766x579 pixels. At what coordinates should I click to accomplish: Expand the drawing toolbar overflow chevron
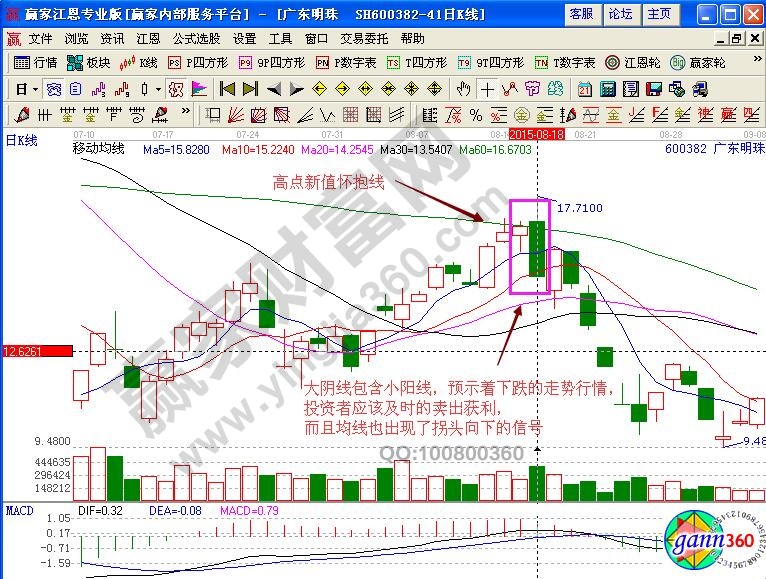186,114
